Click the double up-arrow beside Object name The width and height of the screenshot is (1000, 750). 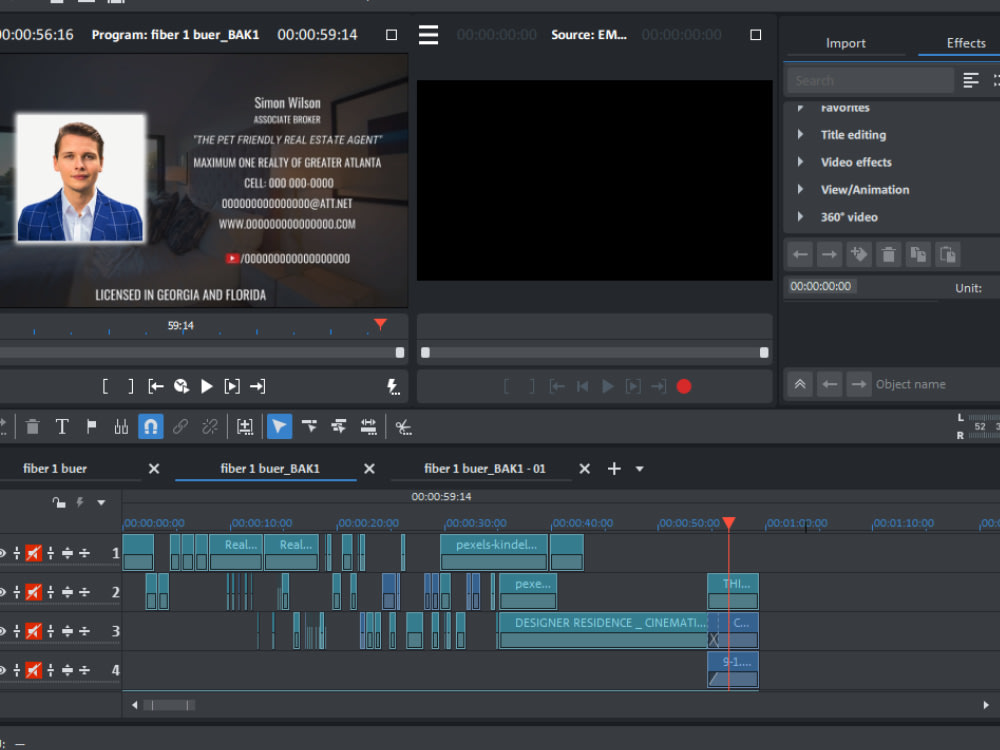[800, 384]
